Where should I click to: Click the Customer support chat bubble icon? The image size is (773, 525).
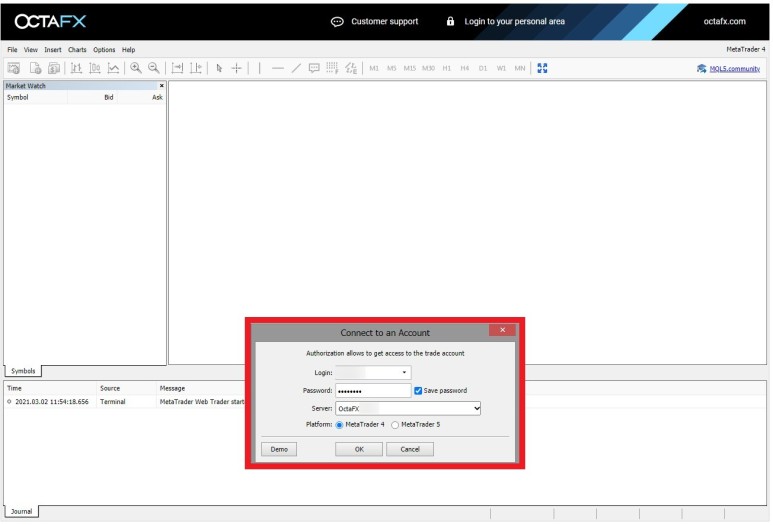(337, 22)
